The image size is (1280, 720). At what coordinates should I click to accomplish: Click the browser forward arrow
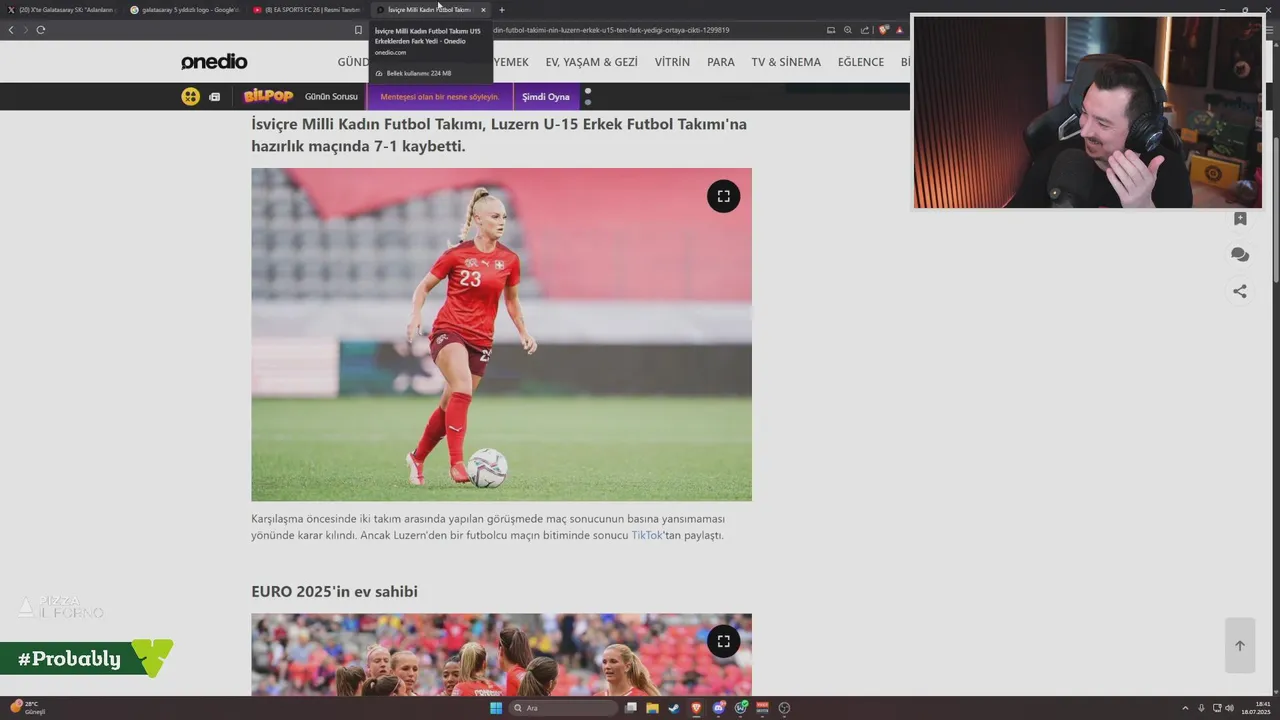pos(26,30)
